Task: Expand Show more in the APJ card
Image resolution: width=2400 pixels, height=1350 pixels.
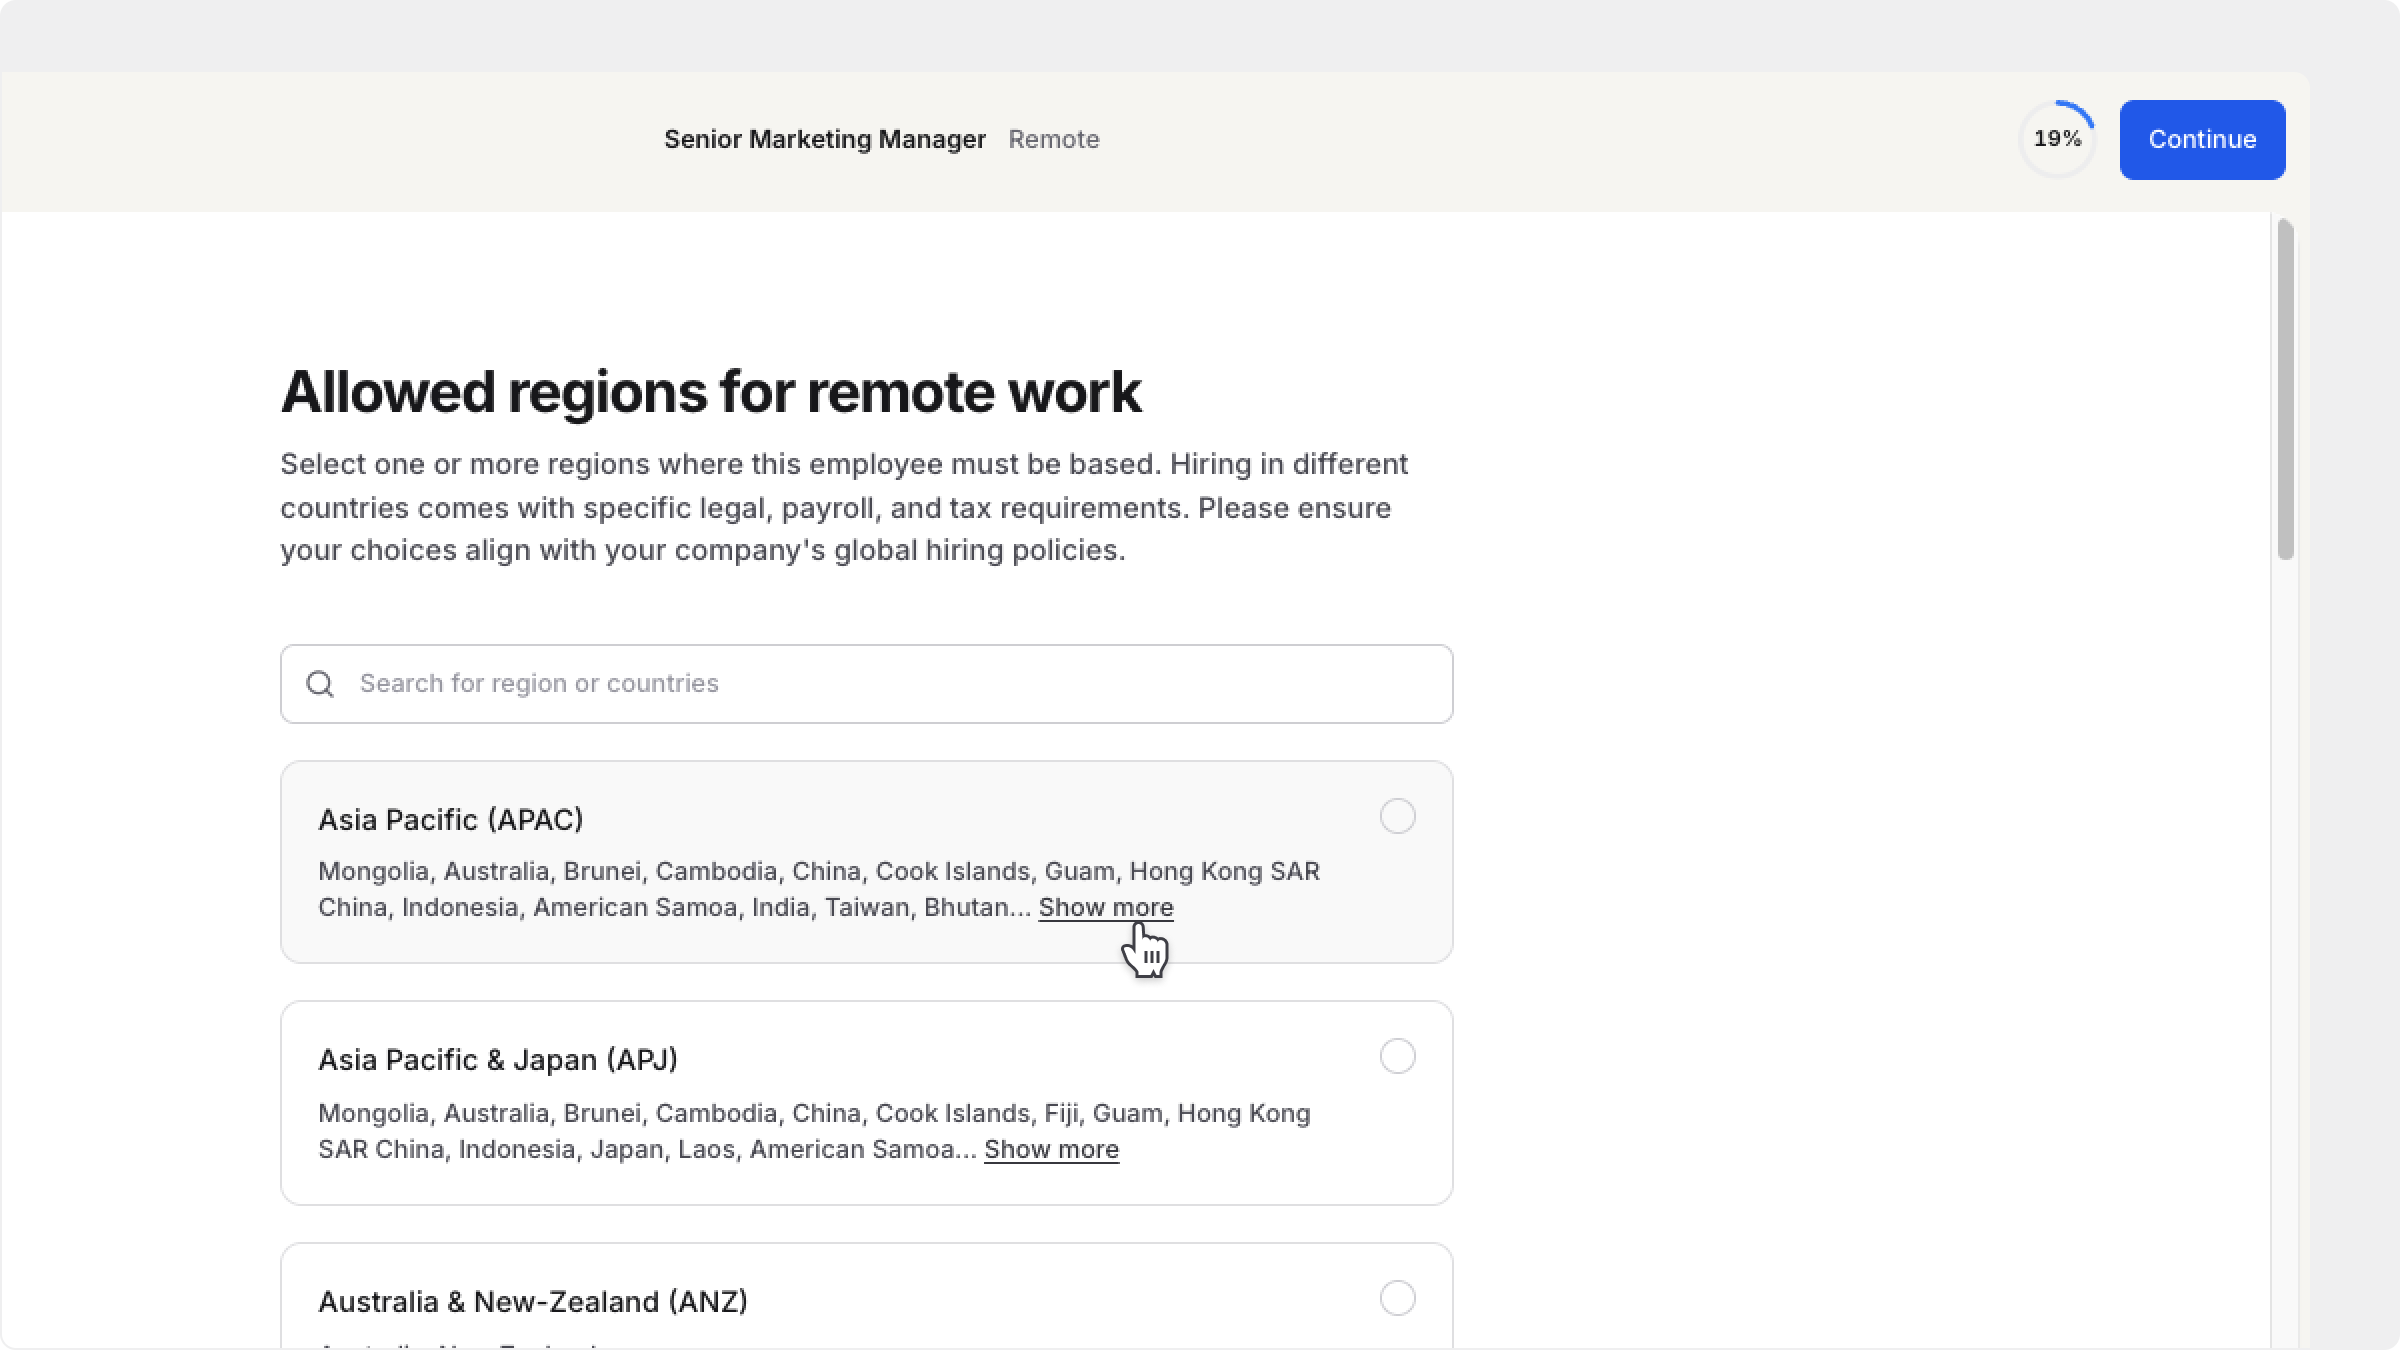Action: point(1051,1149)
